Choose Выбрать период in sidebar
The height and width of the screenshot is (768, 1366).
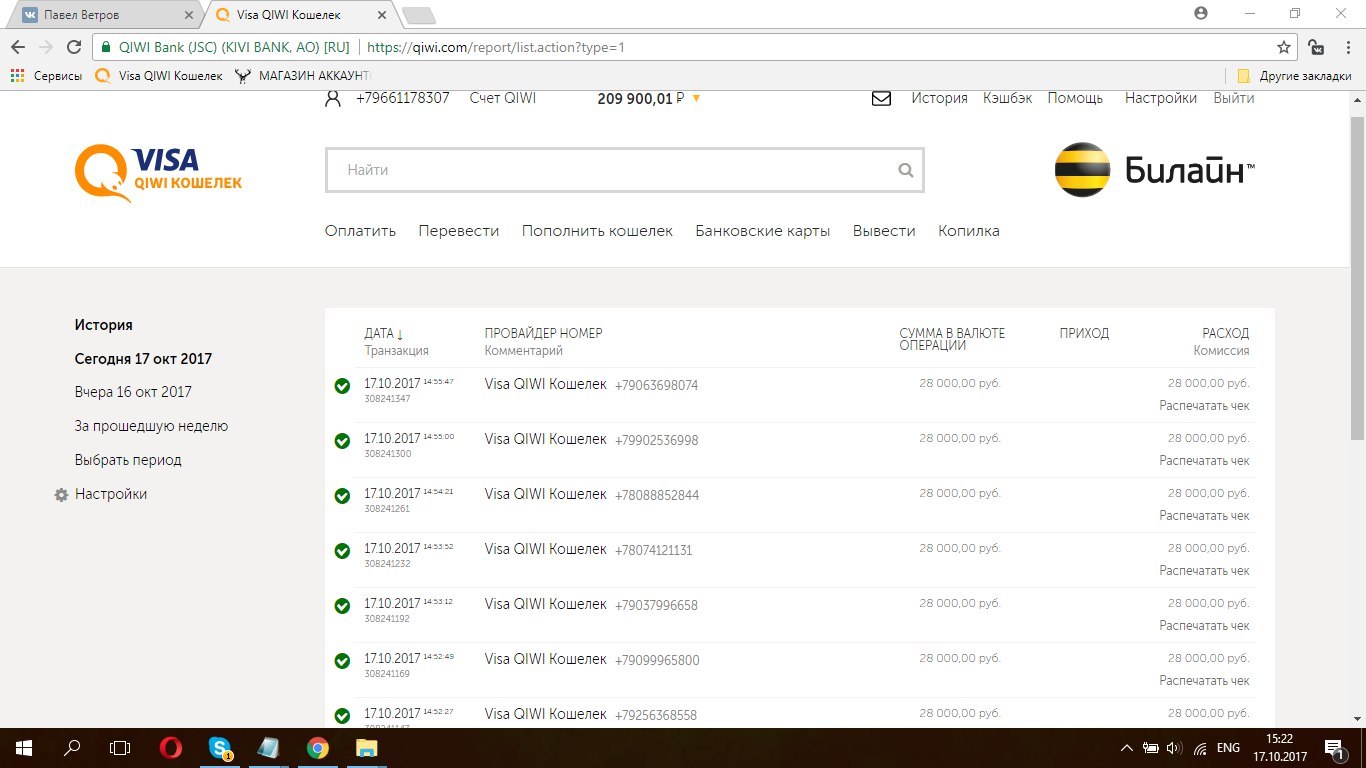click(128, 460)
